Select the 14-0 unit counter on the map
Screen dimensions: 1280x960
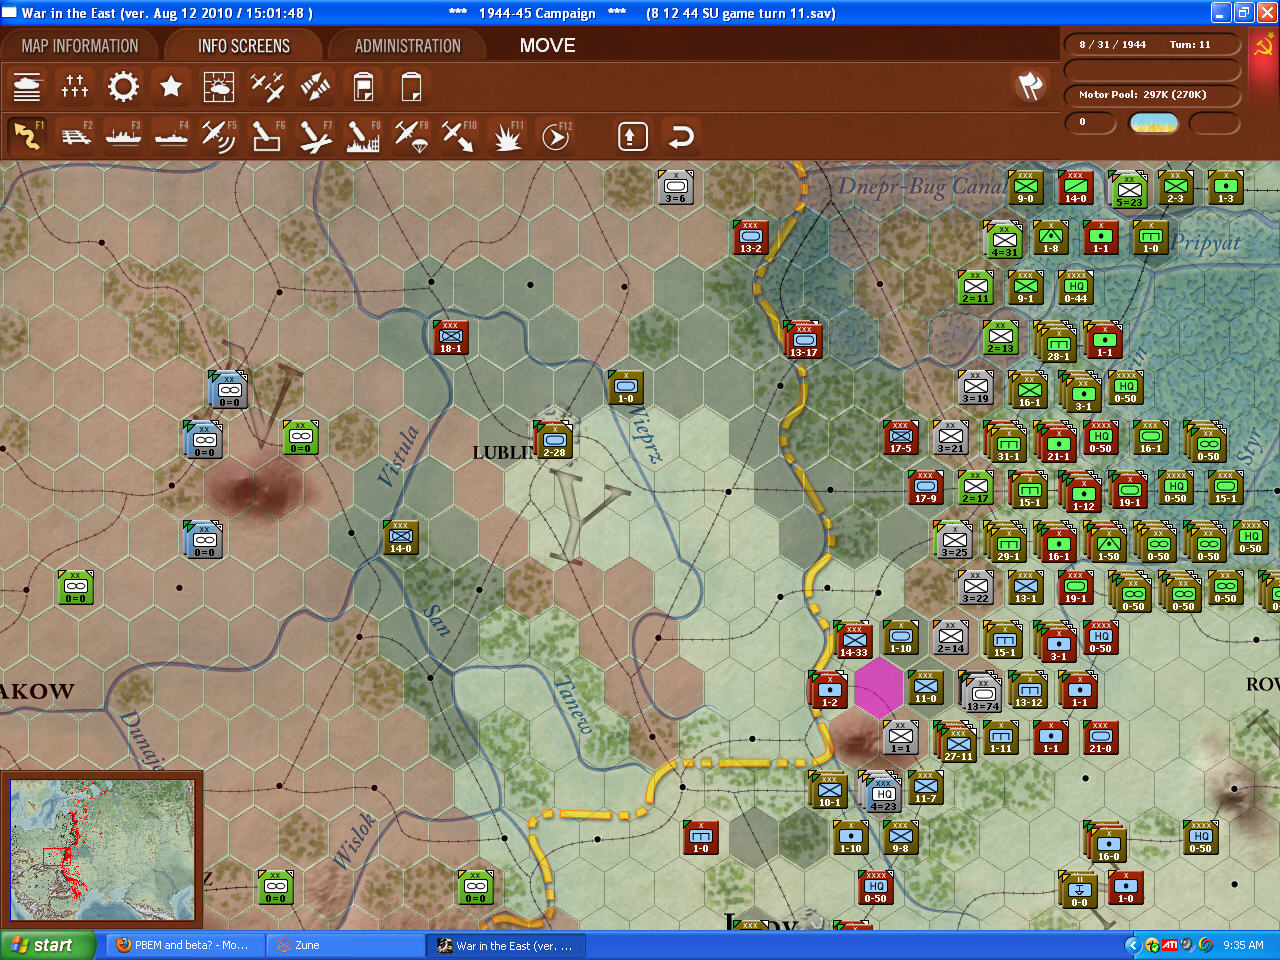(x=400, y=537)
